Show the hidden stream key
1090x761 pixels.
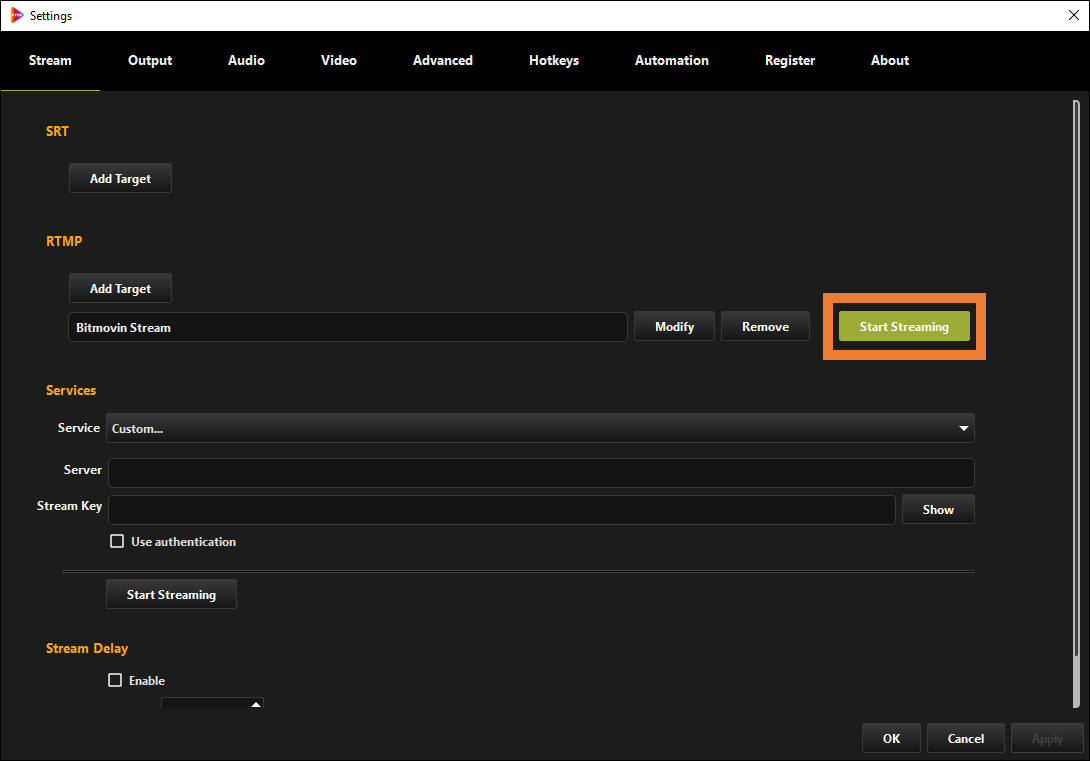point(938,509)
